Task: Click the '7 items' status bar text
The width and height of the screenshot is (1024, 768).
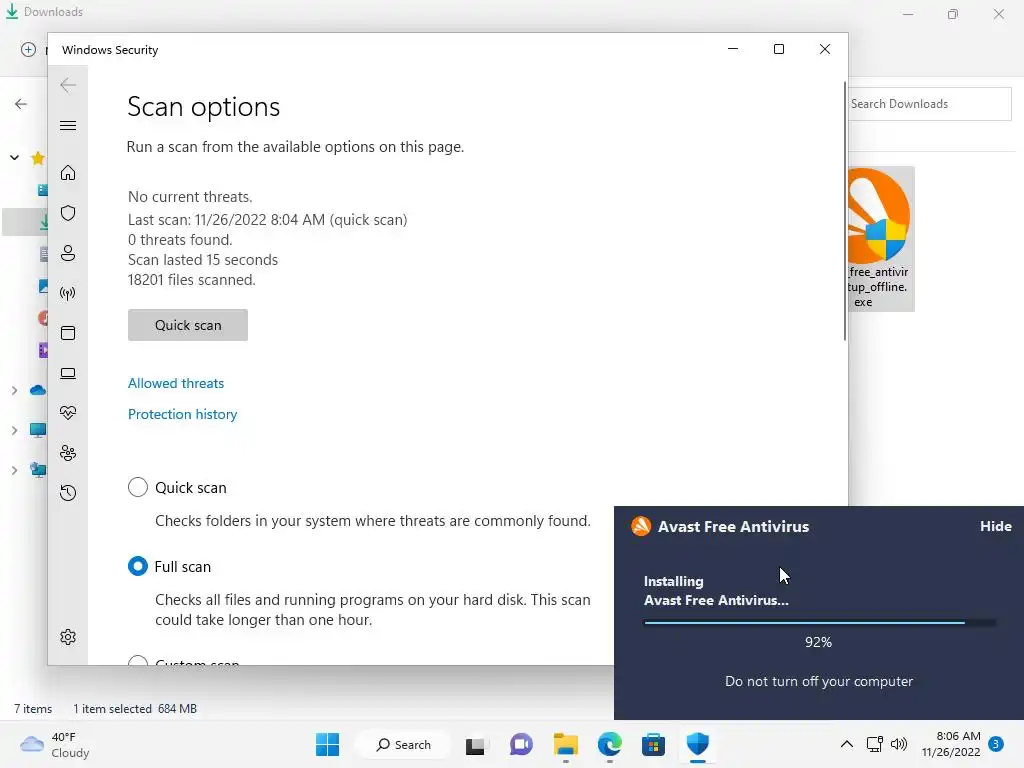Action: [x=33, y=709]
